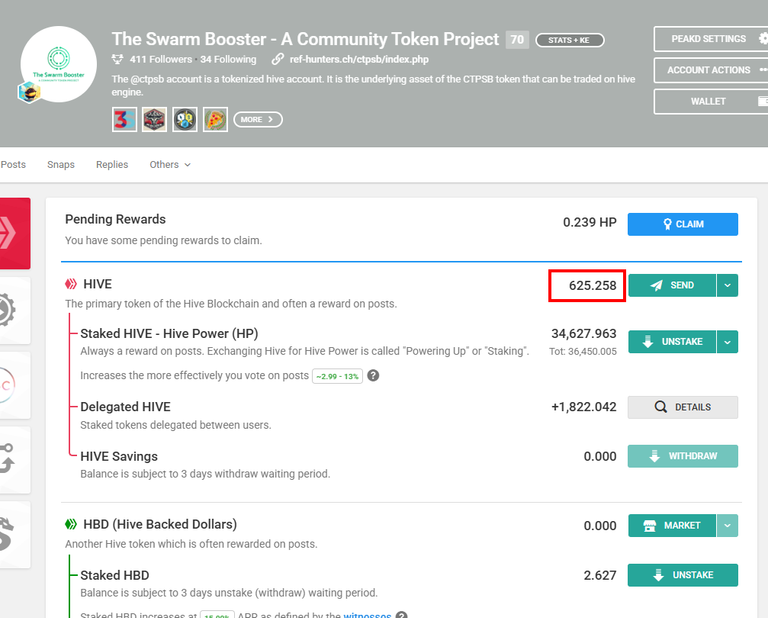Click the profile title The Swarm Booster
The image size is (768, 618).
305,39
